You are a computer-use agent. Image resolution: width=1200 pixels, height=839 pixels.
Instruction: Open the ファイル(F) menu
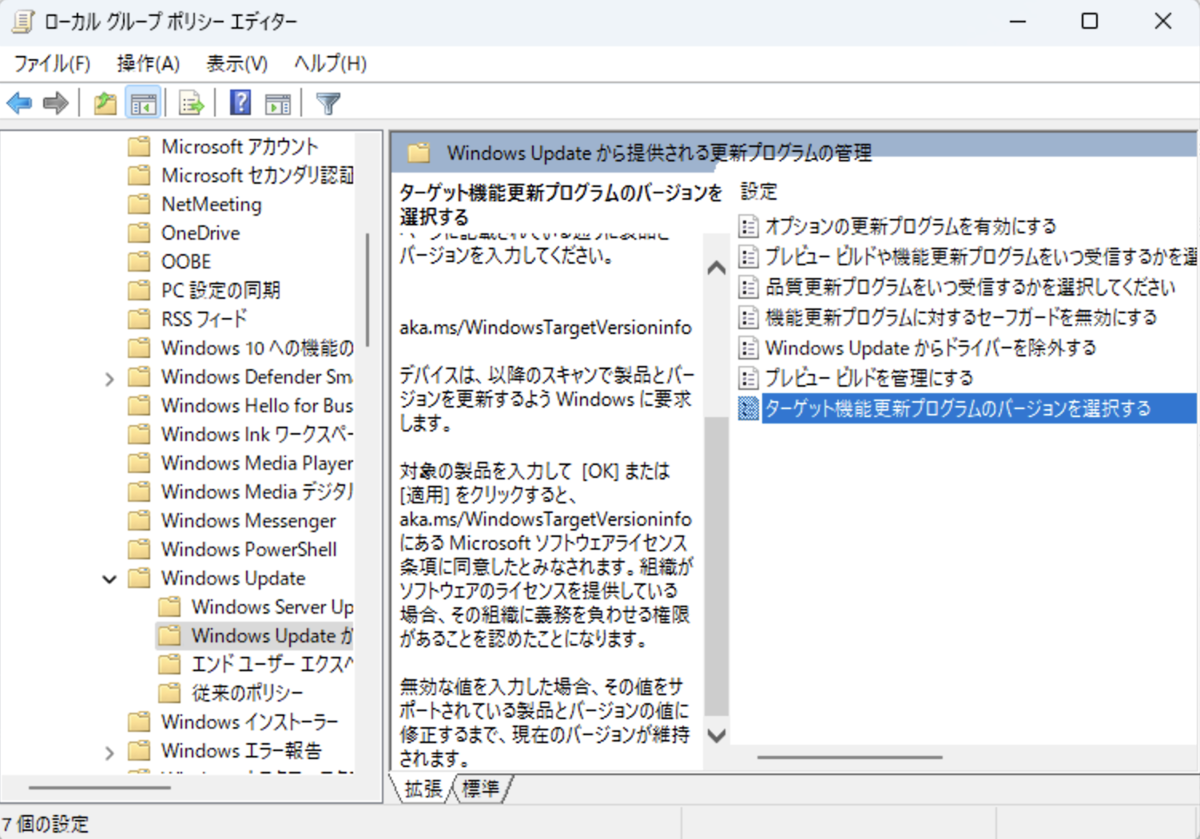52,63
